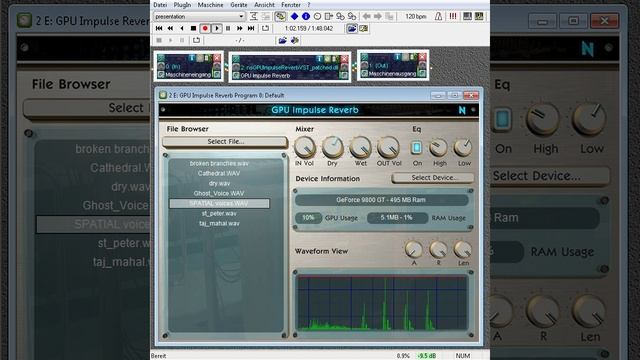Toggle the loop icon in the third toolbar row

[196, 40]
